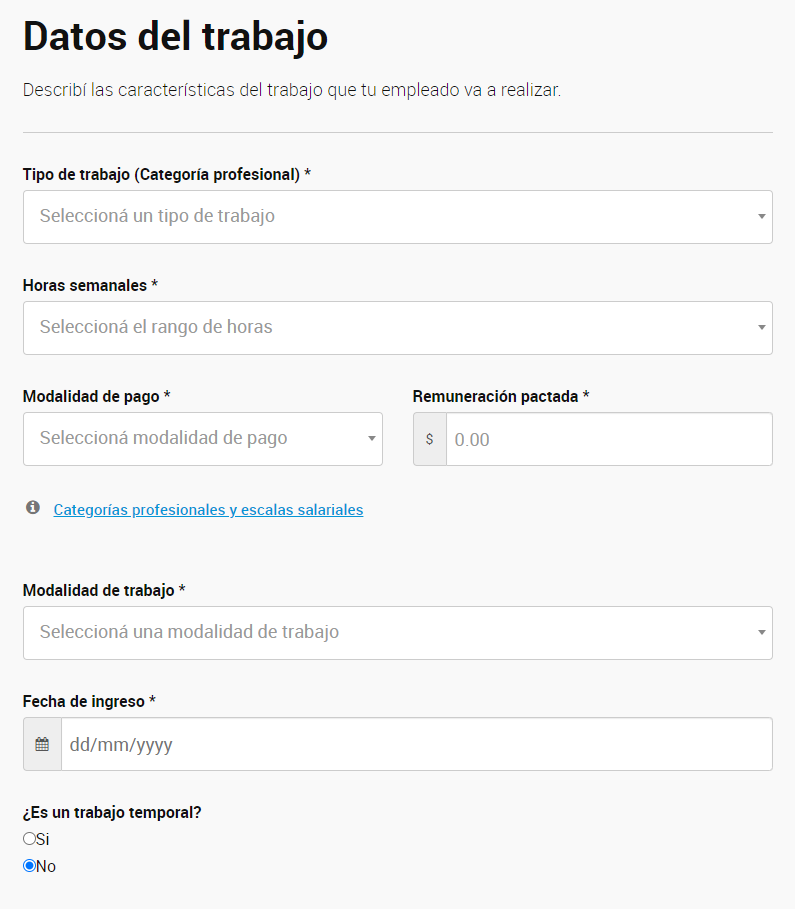Open the Modalidad de trabajo dropdown

click(x=398, y=633)
